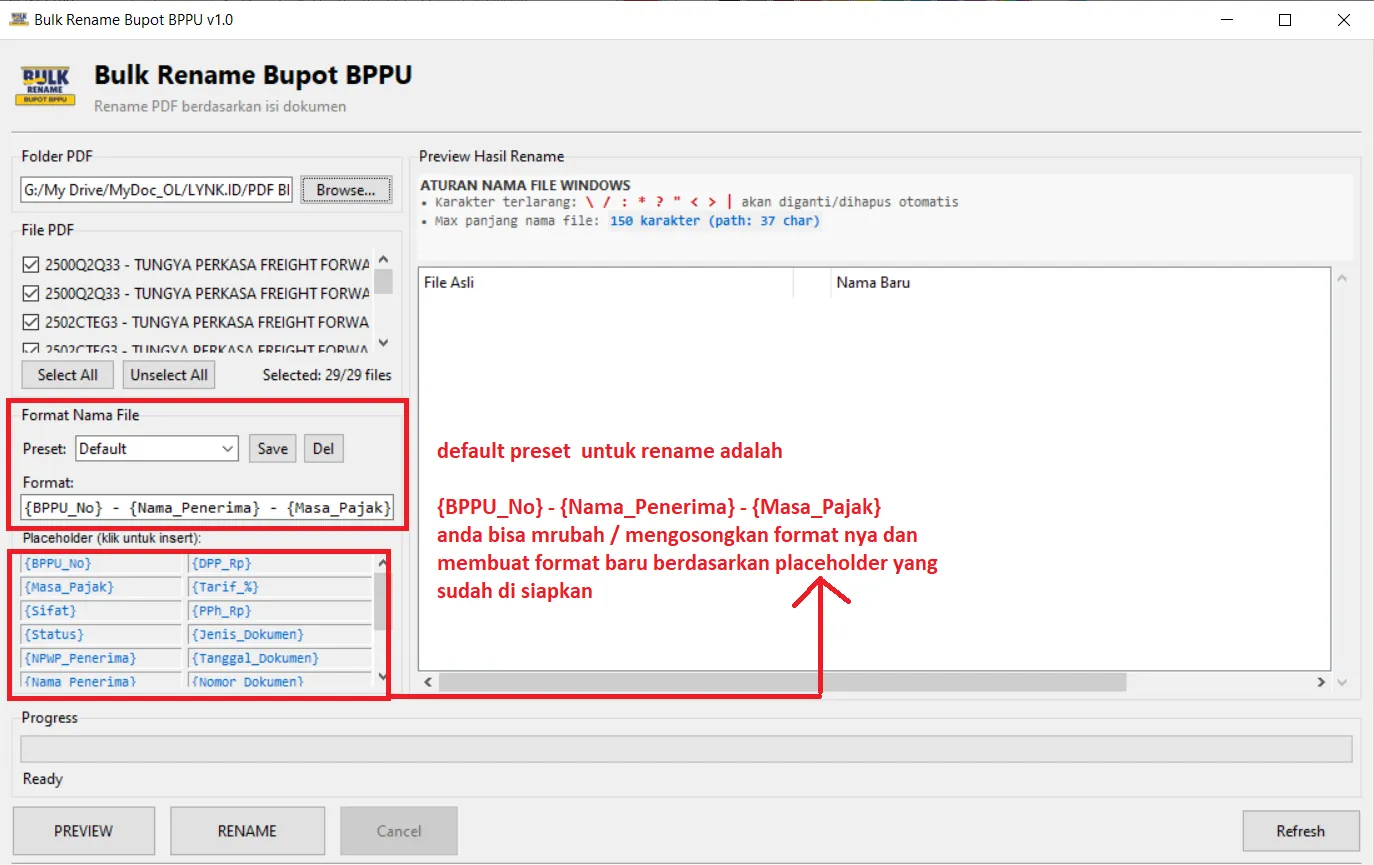
Task: Click the Select All button
Action: click(67, 375)
